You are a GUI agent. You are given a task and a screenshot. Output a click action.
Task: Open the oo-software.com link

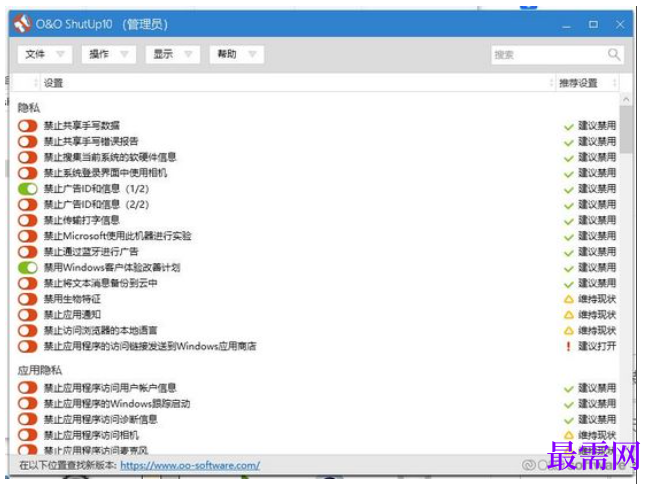tap(190, 465)
